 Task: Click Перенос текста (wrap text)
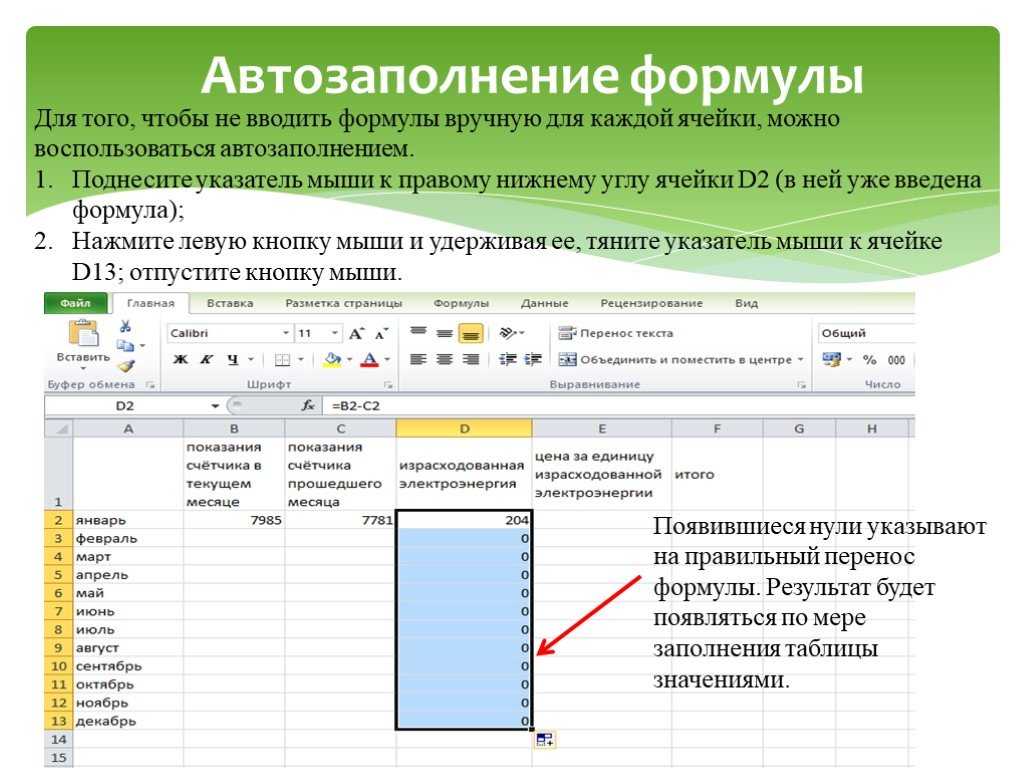point(615,333)
